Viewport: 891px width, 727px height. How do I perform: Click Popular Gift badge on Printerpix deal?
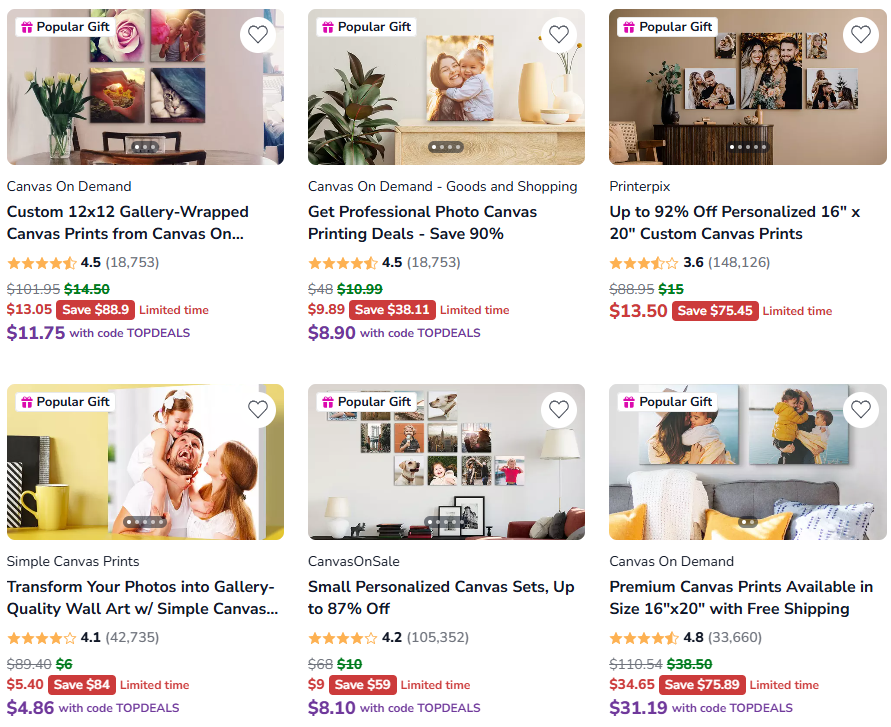(x=668, y=27)
